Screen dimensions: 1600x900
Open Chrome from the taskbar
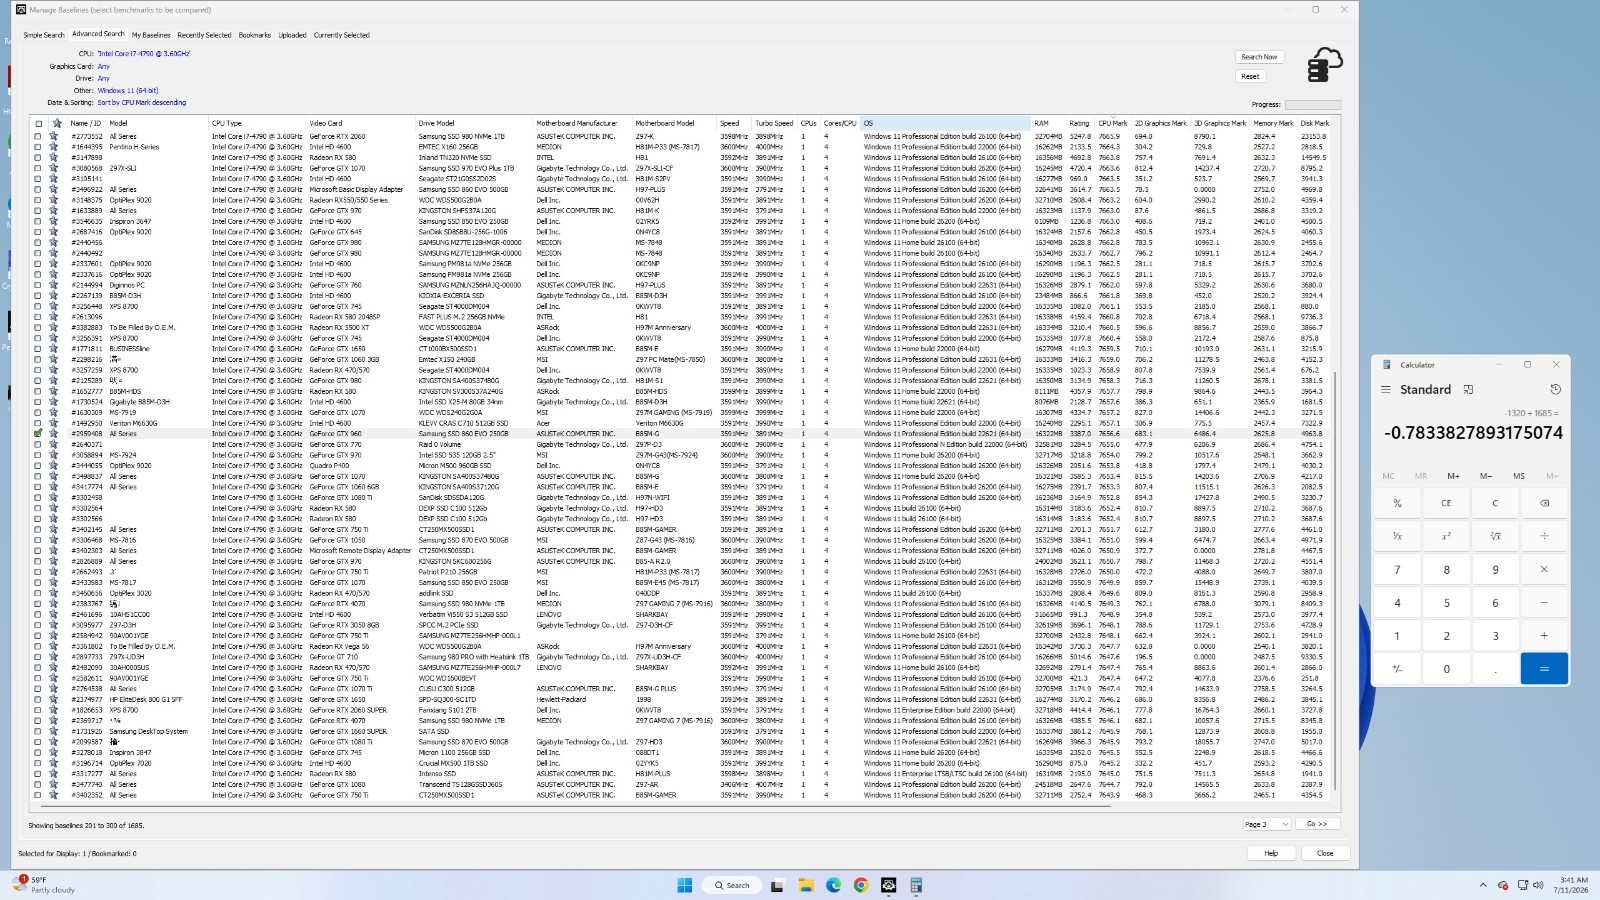861,885
